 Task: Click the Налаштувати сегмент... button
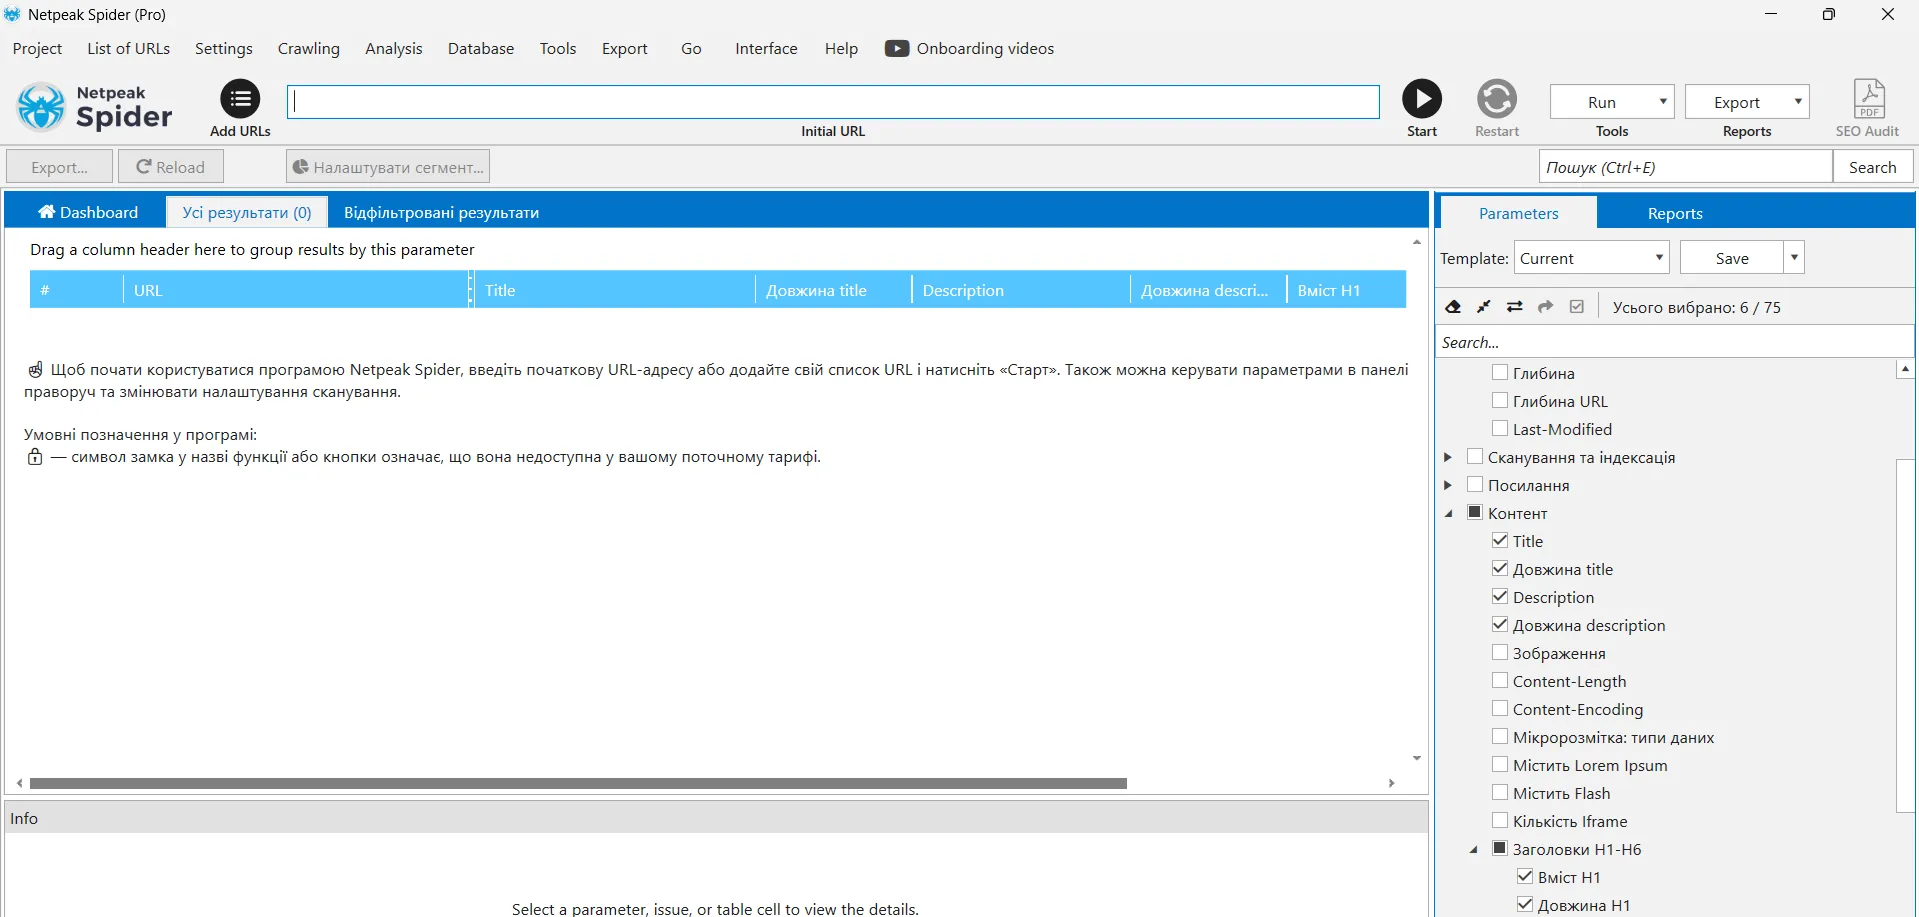388,167
